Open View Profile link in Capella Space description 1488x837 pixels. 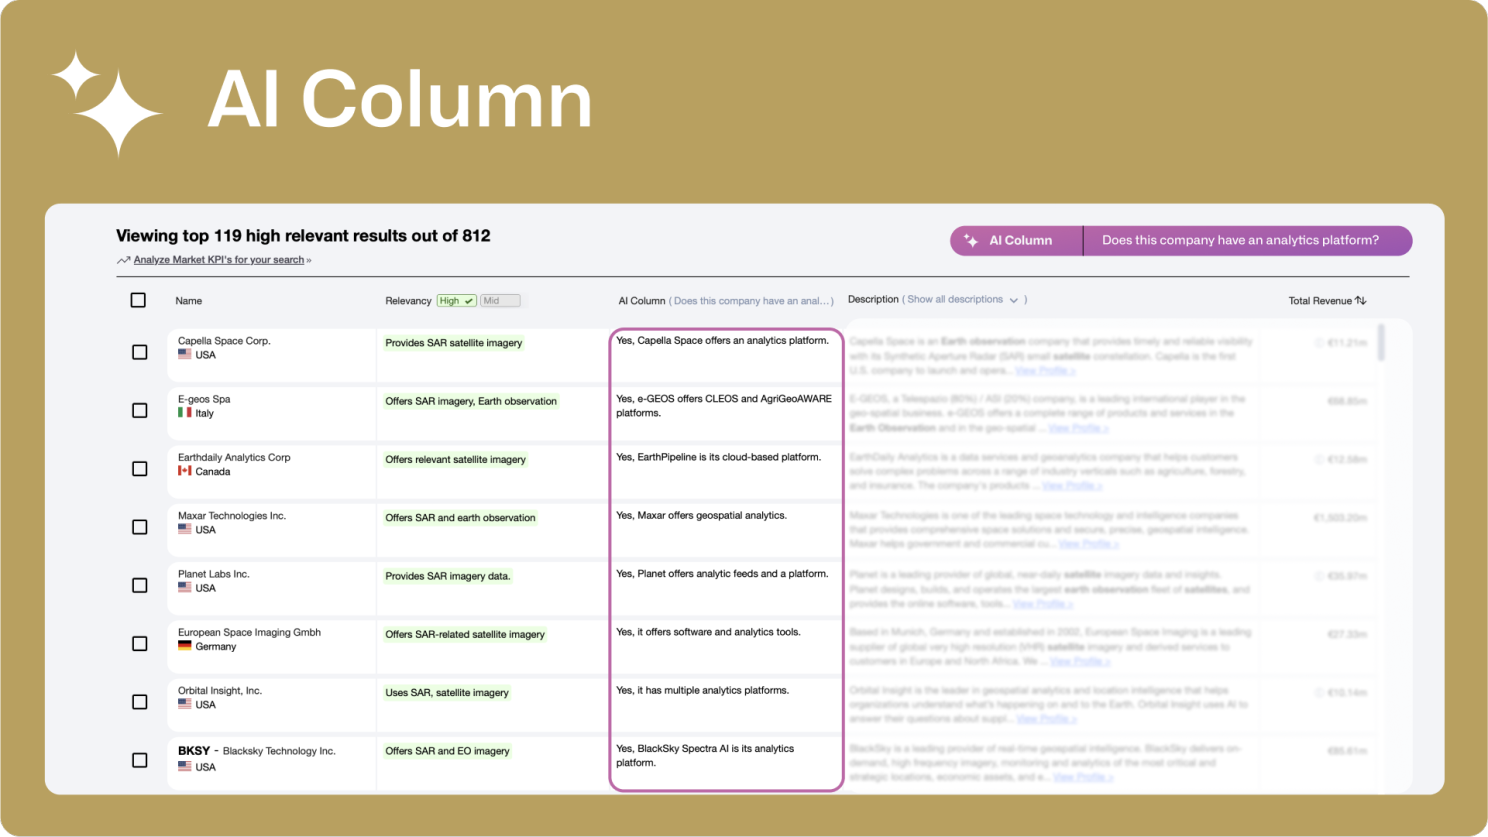[1045, 370]
